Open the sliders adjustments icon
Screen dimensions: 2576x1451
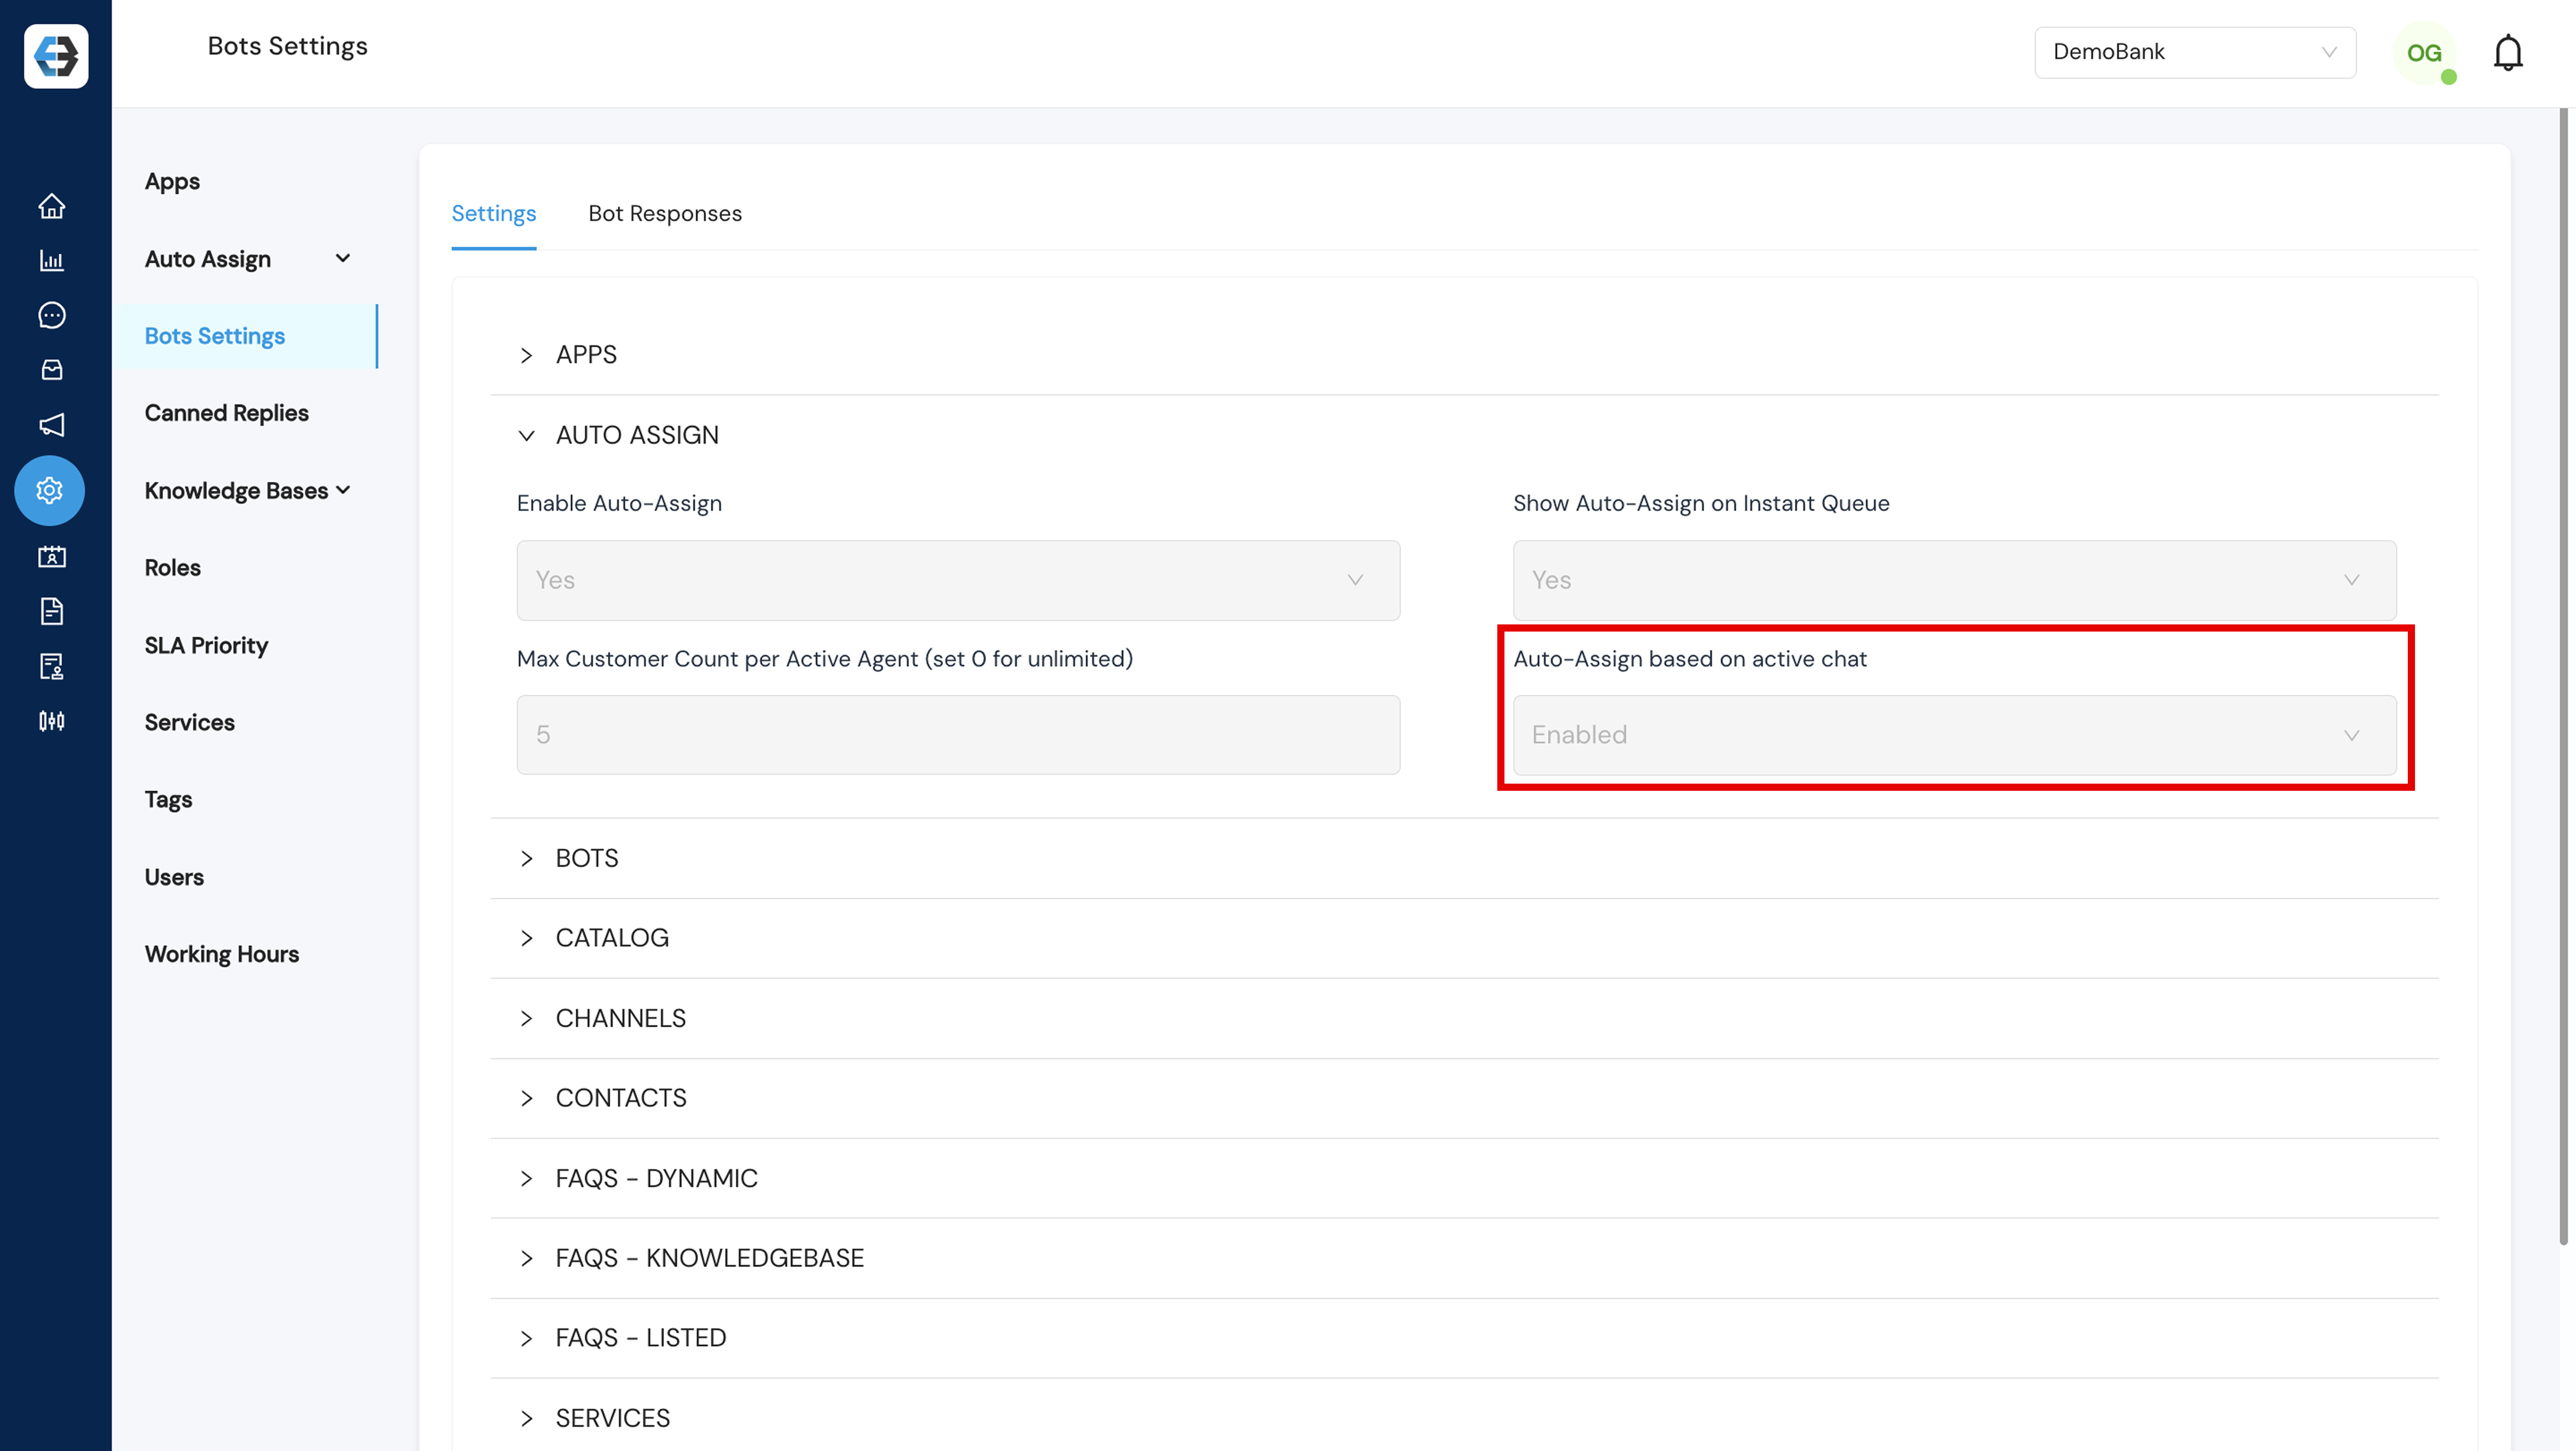click(x=52, y=721)
